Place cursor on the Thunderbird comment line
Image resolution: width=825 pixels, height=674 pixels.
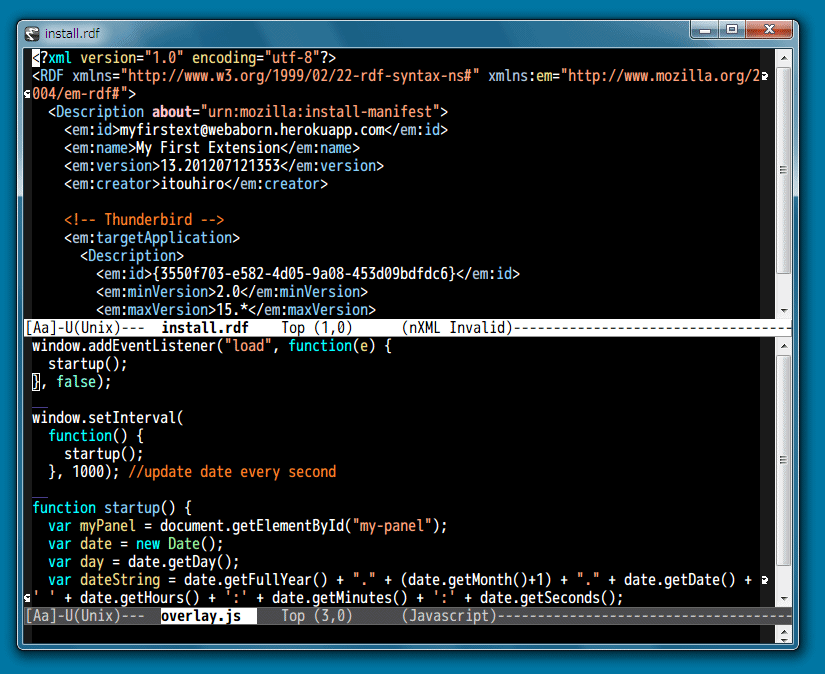pyautogui.click(x=144, y=219)
